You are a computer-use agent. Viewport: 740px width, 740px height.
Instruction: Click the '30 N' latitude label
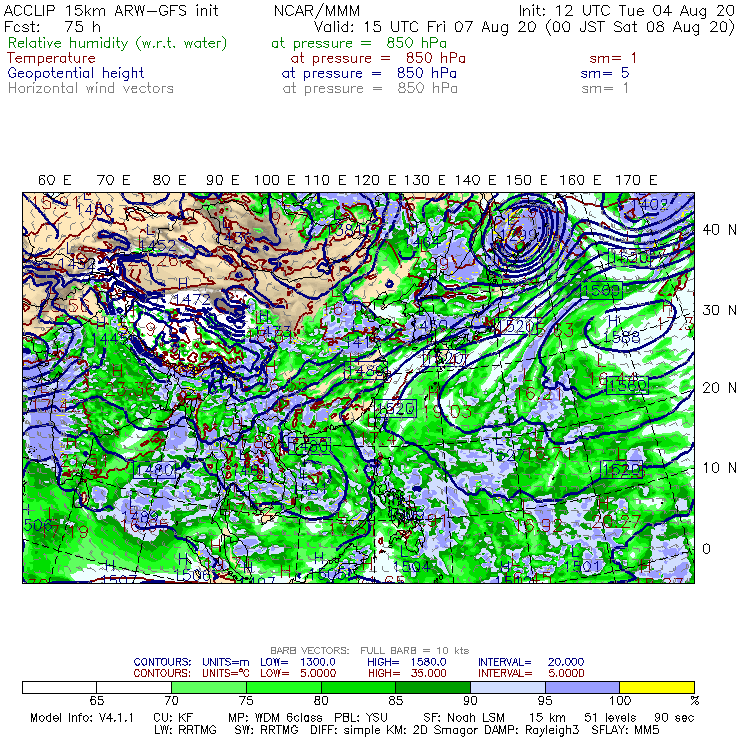click(x=719, y=310)
